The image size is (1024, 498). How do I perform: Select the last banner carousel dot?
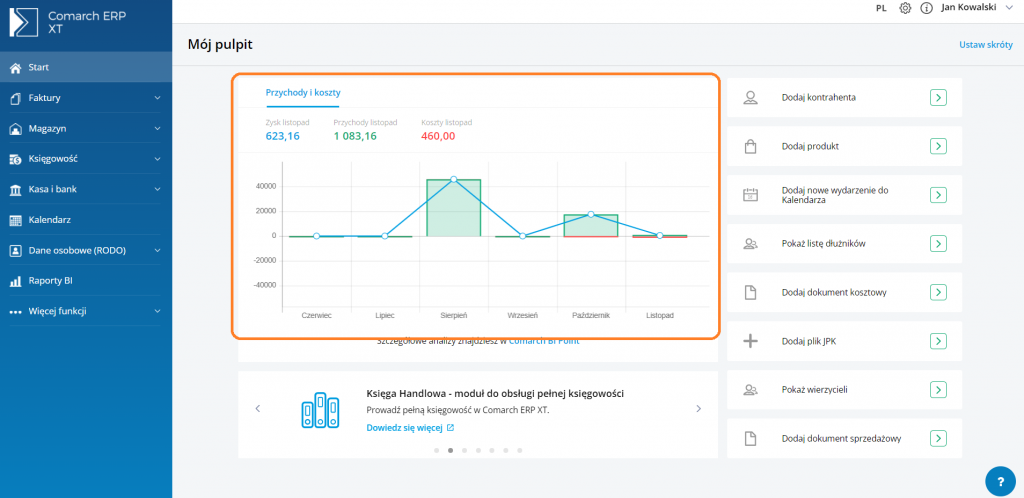[520, 450]
